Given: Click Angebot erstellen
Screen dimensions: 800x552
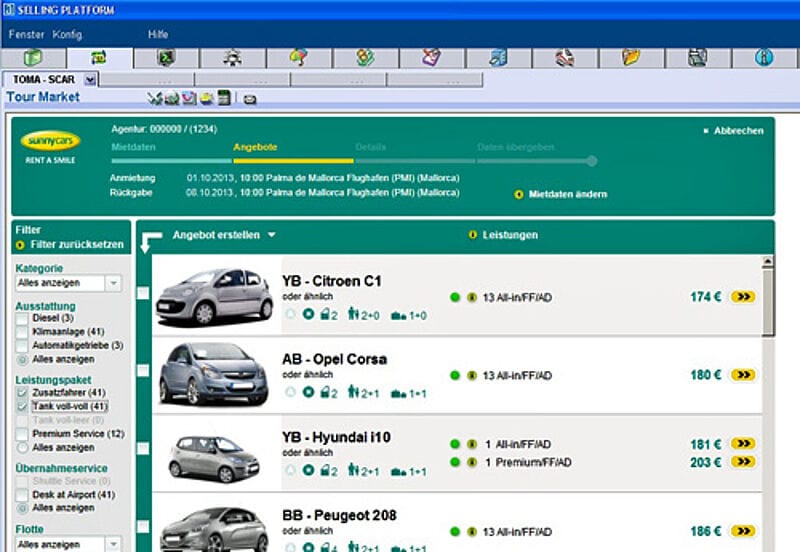Looking at the screenshot, I should [x=216, y=235].
